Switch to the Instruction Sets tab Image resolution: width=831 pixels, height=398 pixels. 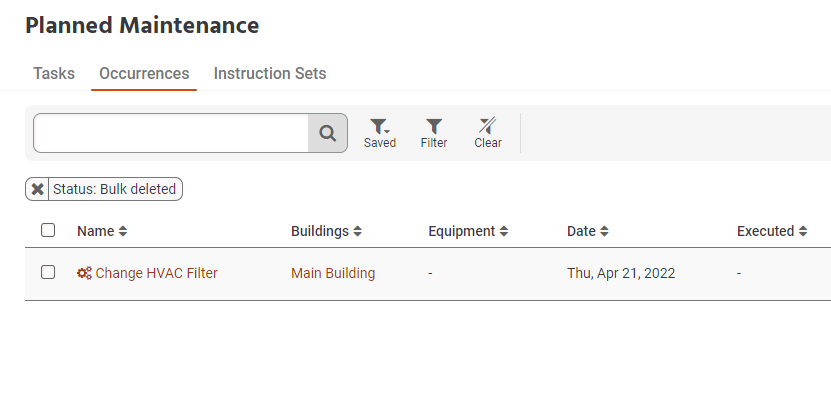coord(270,73)
